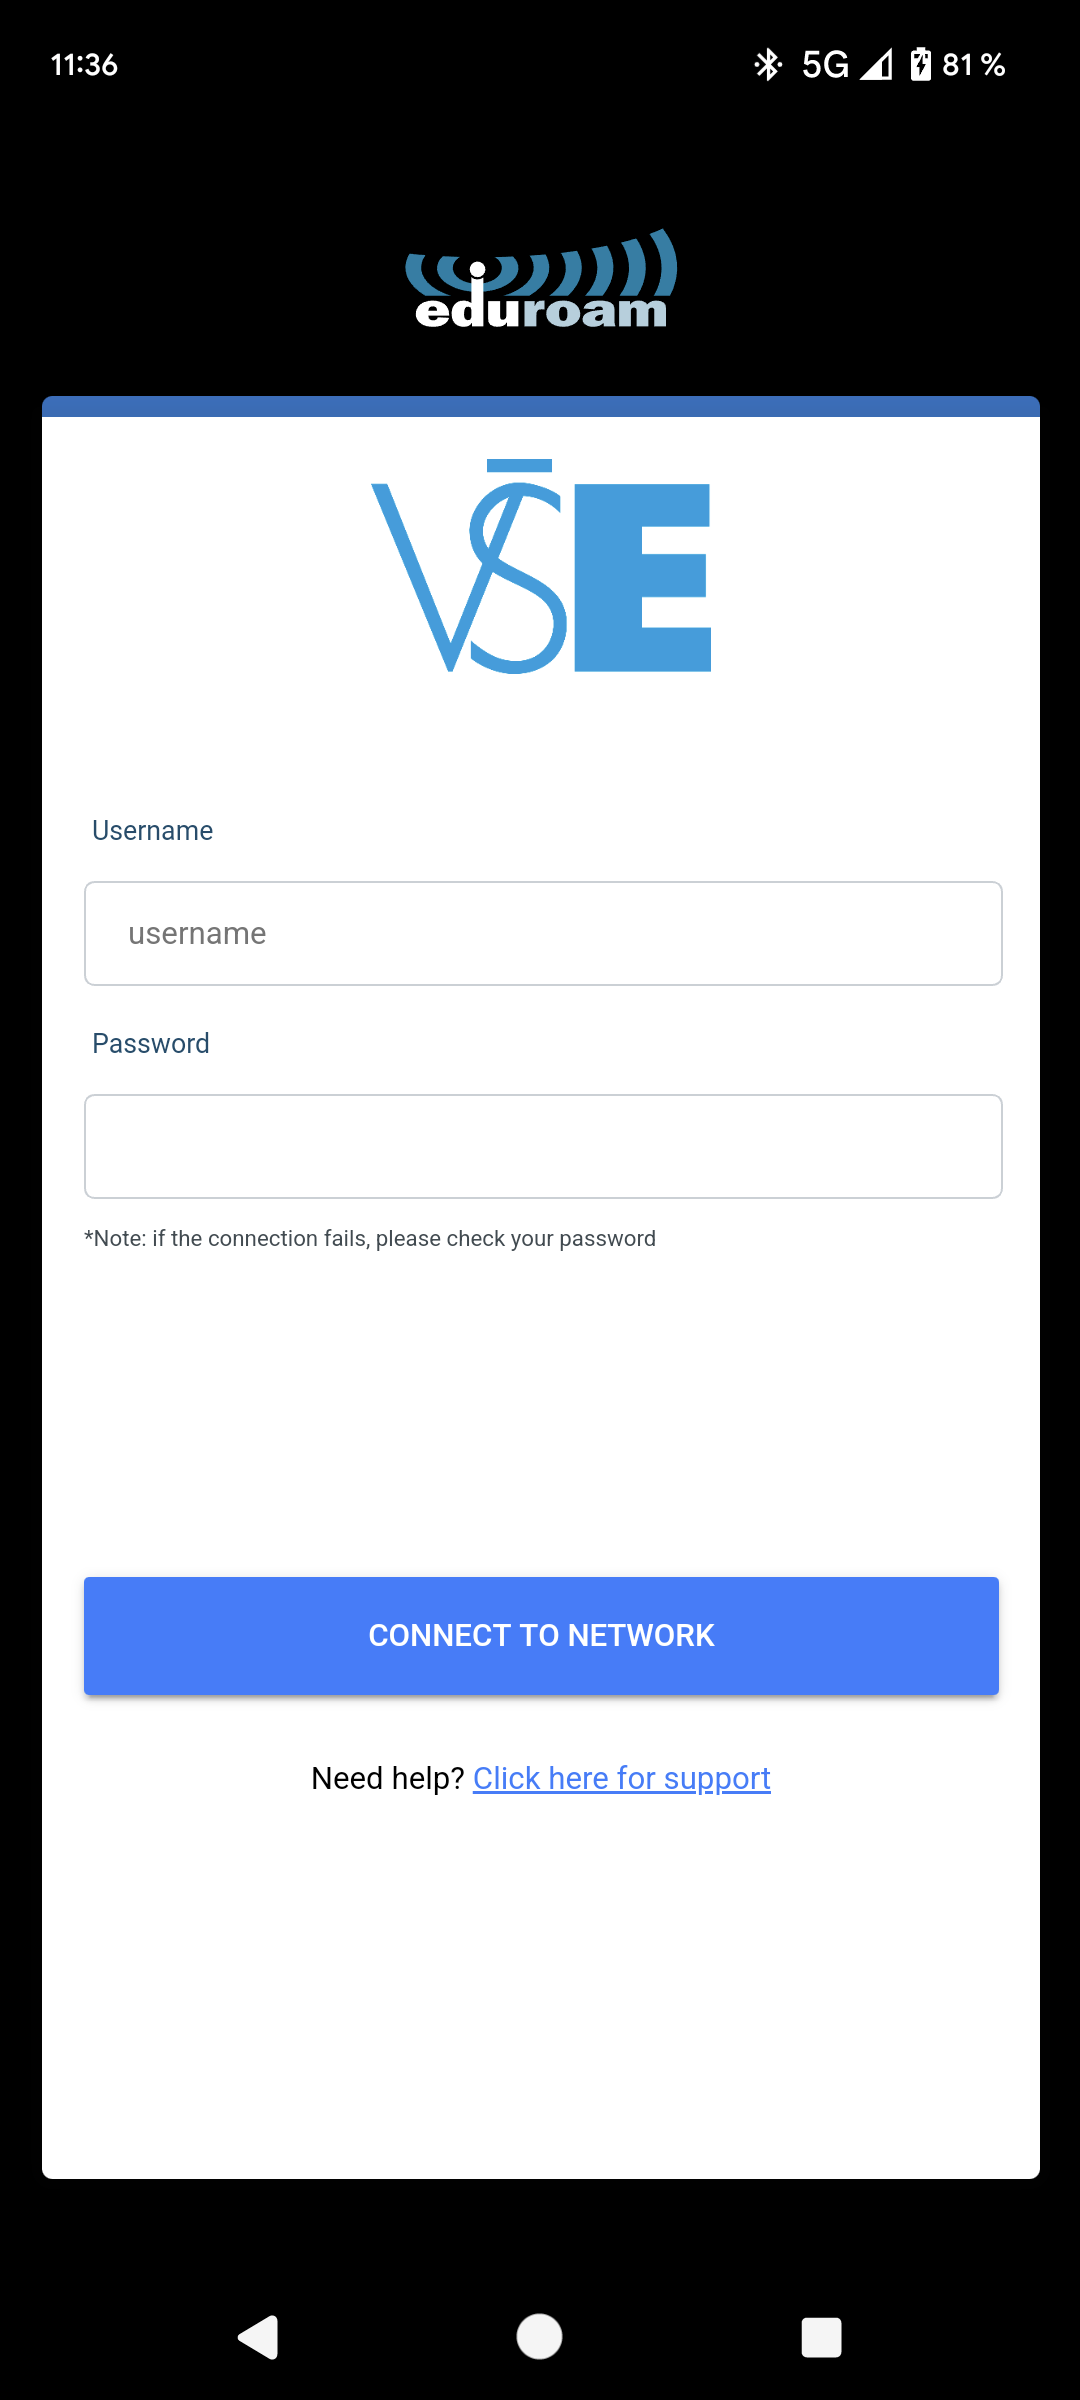The height and width of the screenshot is (2400, 1080).
Task: Tap the cellular signal strength icon
Action: pos(876,65)
